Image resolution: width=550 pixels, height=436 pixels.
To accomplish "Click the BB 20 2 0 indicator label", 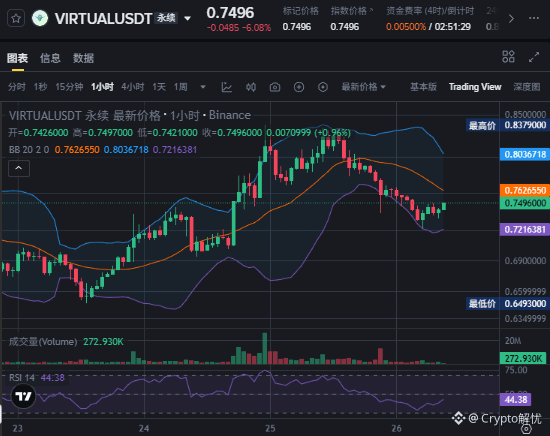I will [29, 150].
